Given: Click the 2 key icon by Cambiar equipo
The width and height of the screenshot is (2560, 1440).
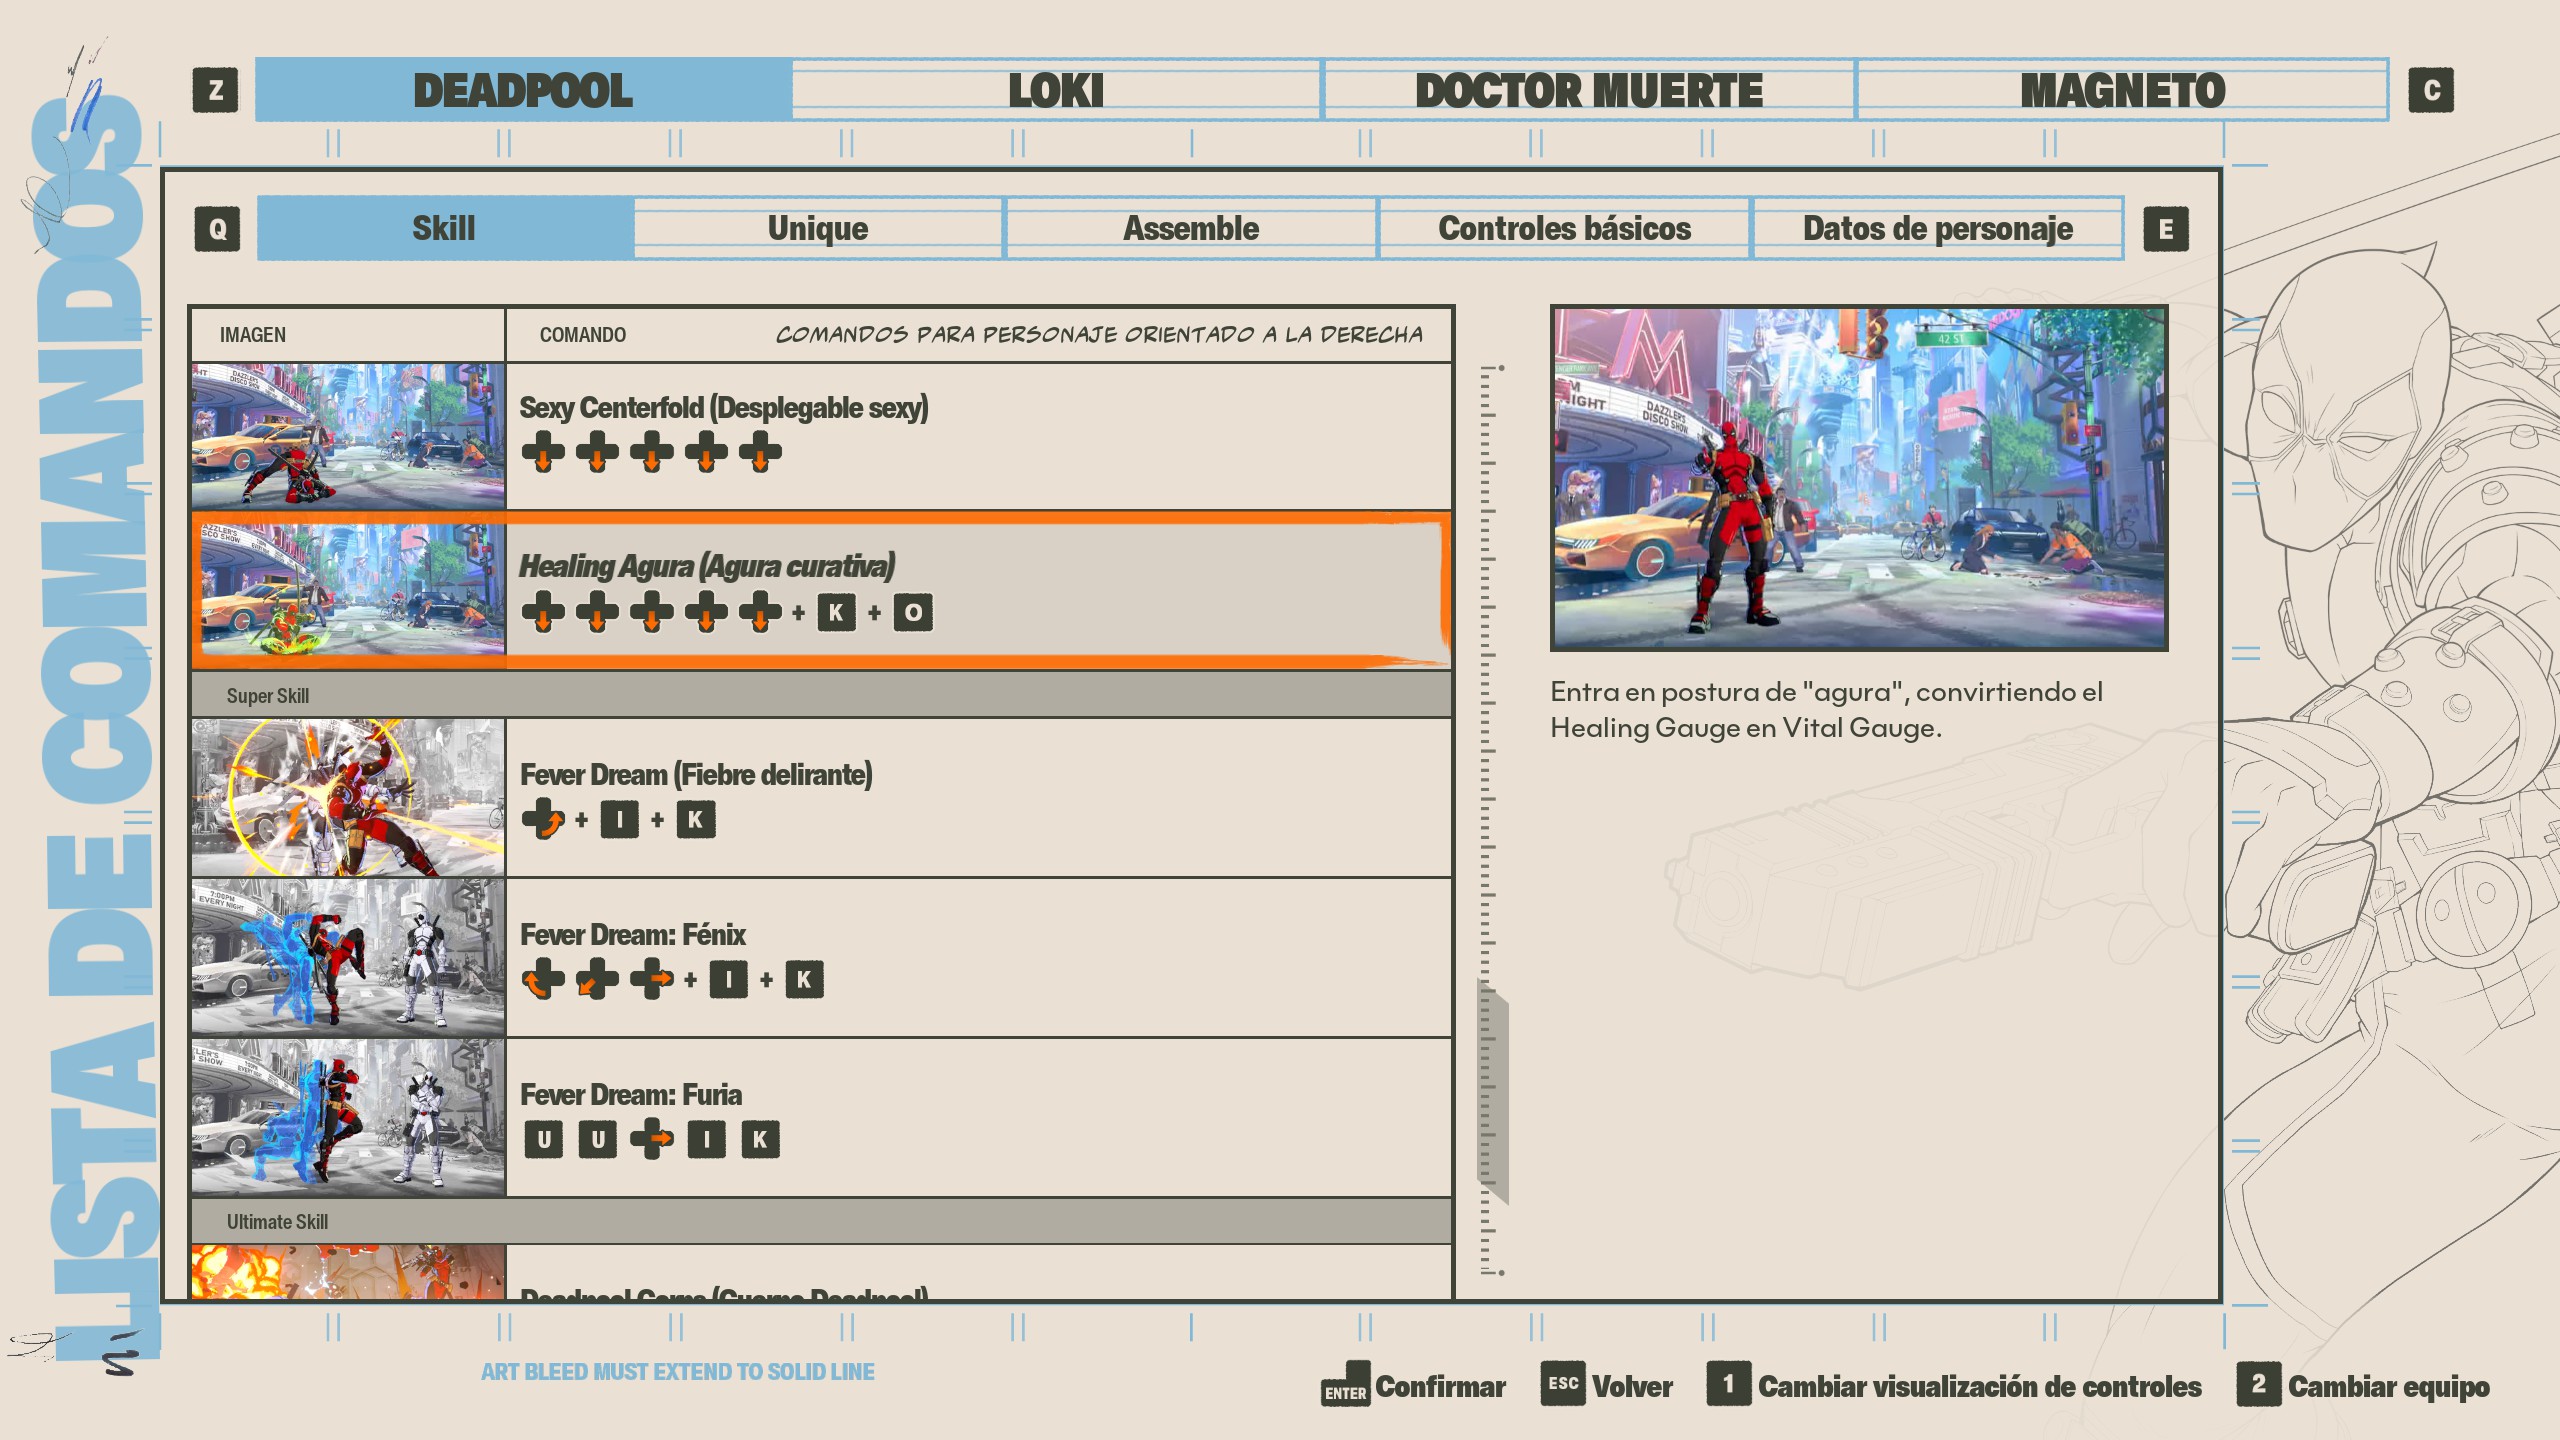Looking at the screenshot, I should (2258, 1384).
